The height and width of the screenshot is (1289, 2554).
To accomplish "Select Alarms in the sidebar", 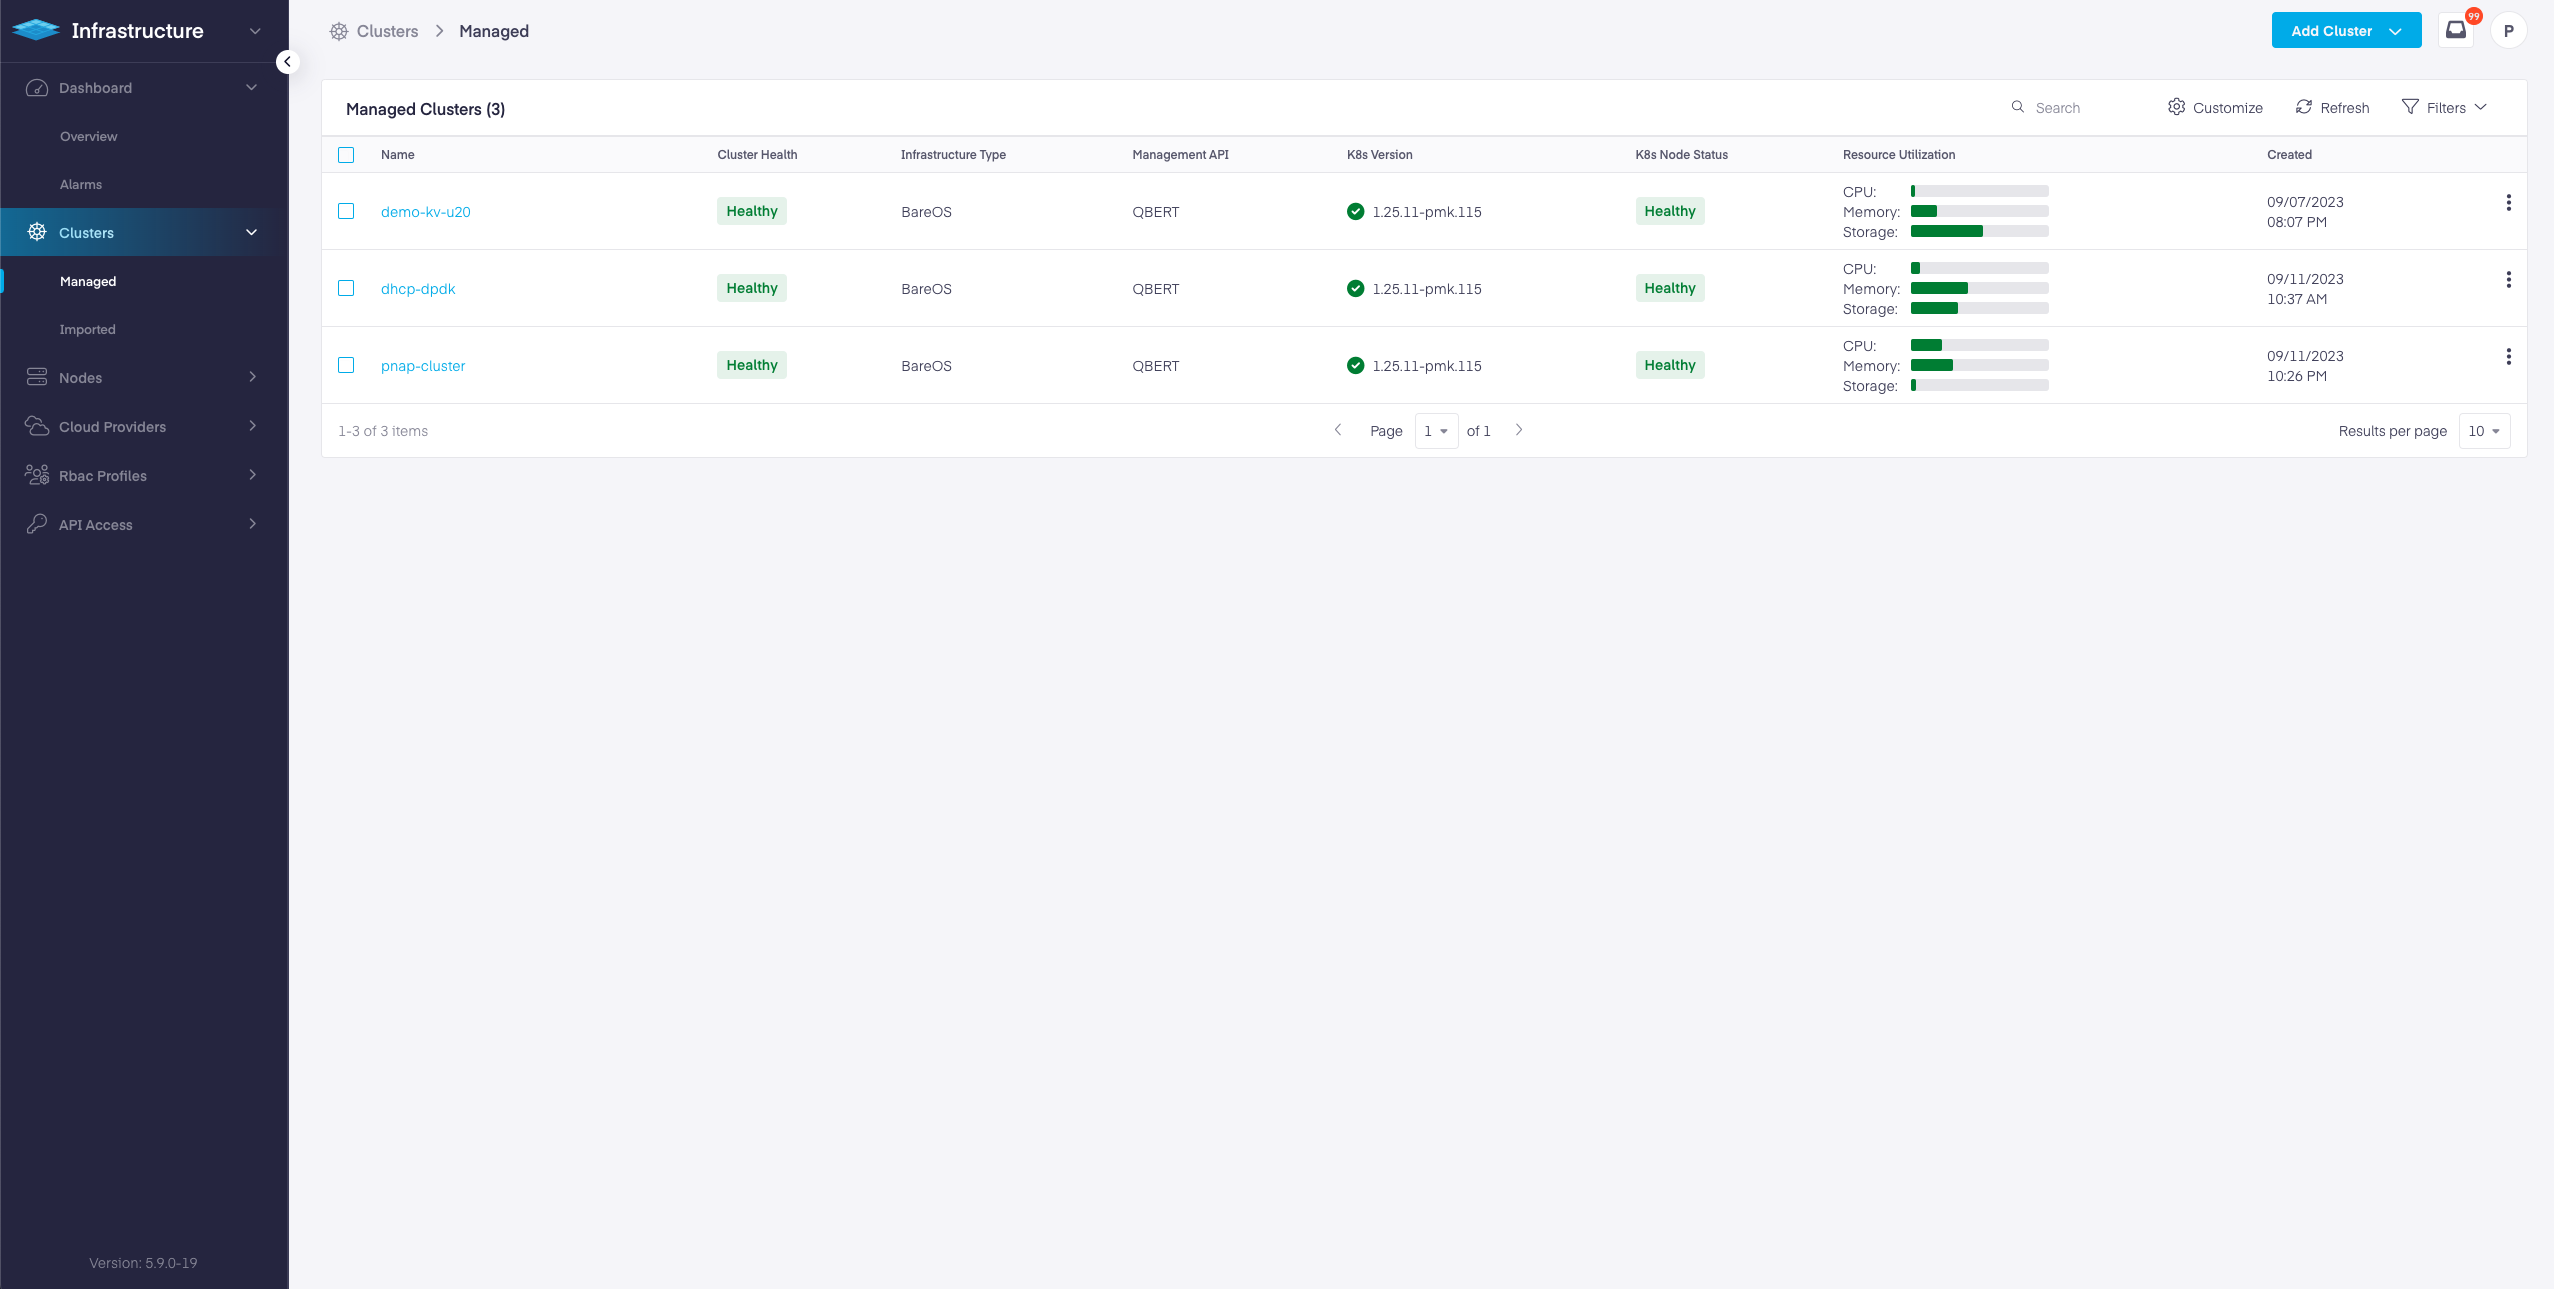I will (x=81, y=184).
